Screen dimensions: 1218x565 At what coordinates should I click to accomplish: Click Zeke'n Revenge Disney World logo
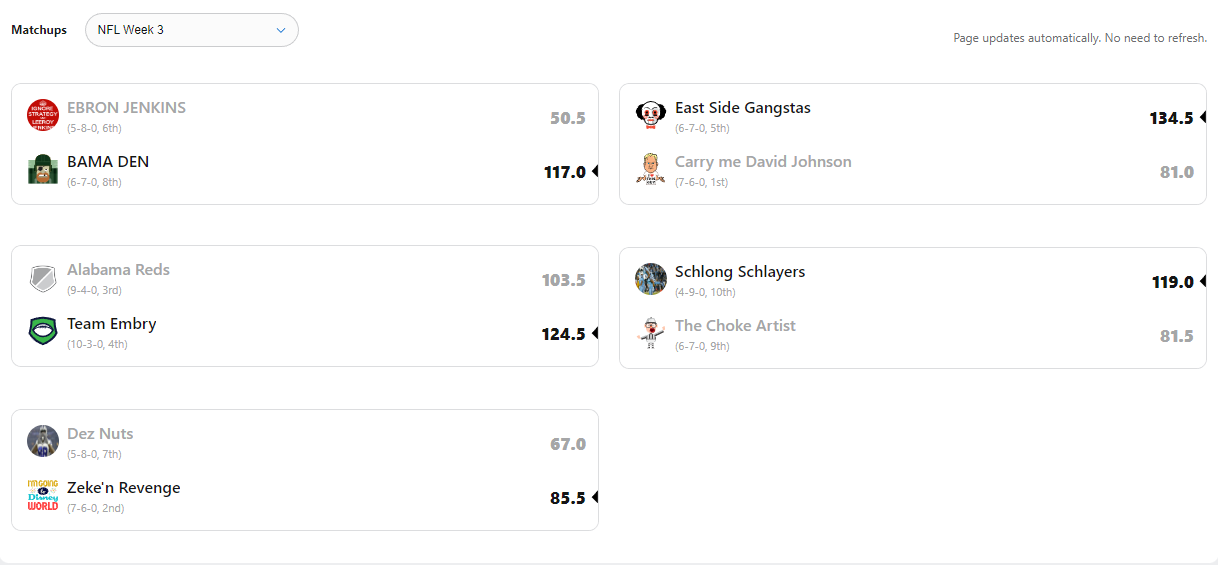click(43, 496)
